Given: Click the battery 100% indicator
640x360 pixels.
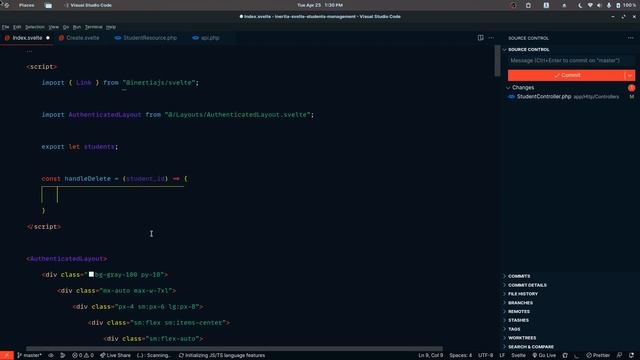Looking at the screenshot, I should (626, 5).
